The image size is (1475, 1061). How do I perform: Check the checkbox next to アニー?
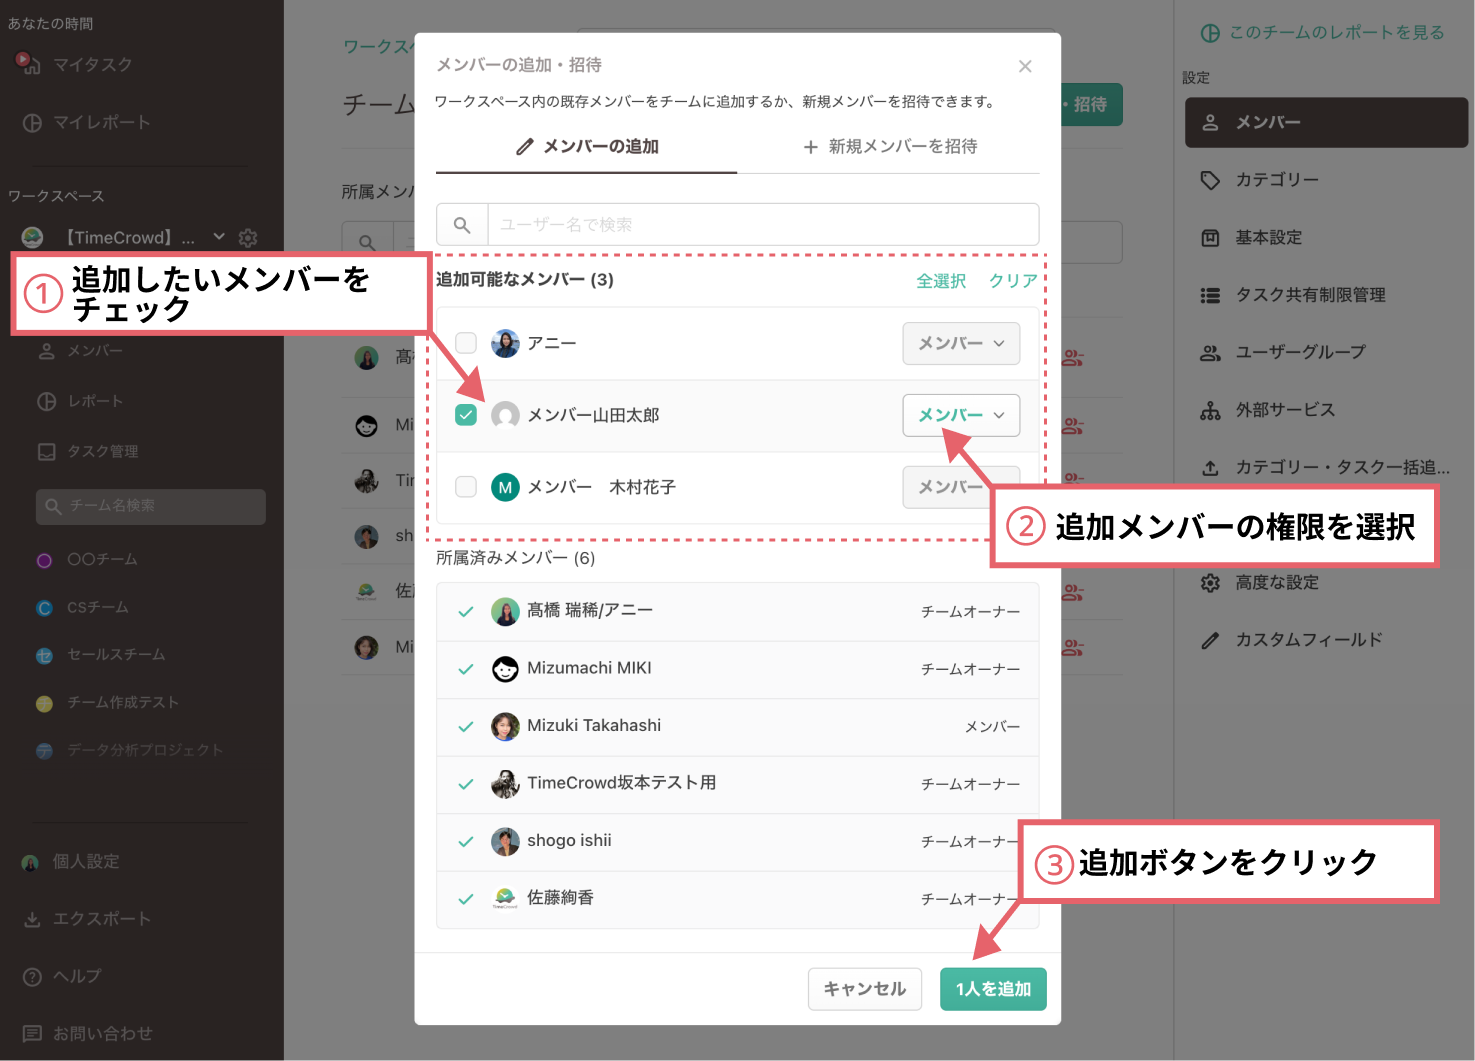466,343
